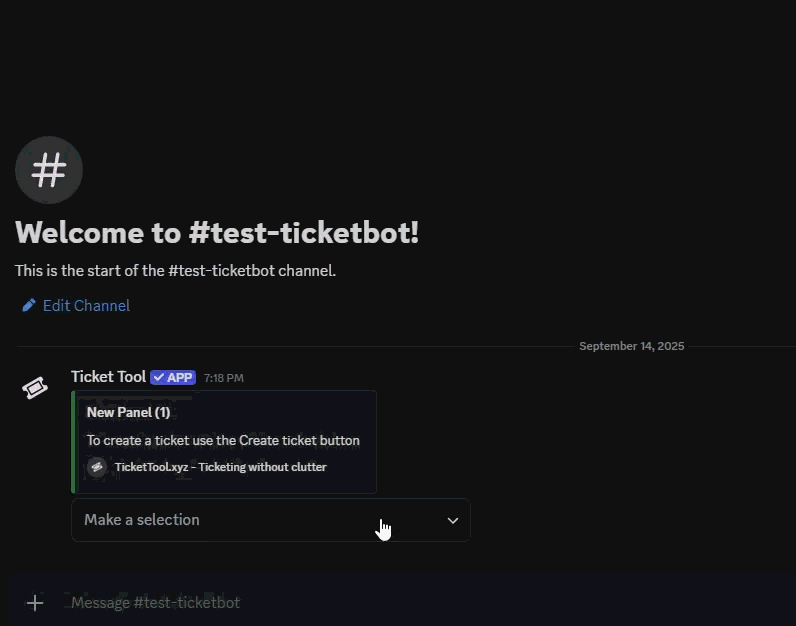796x626 pixels.
Task: Click the New Panel (1) embed title
Action: click(128, 412)
